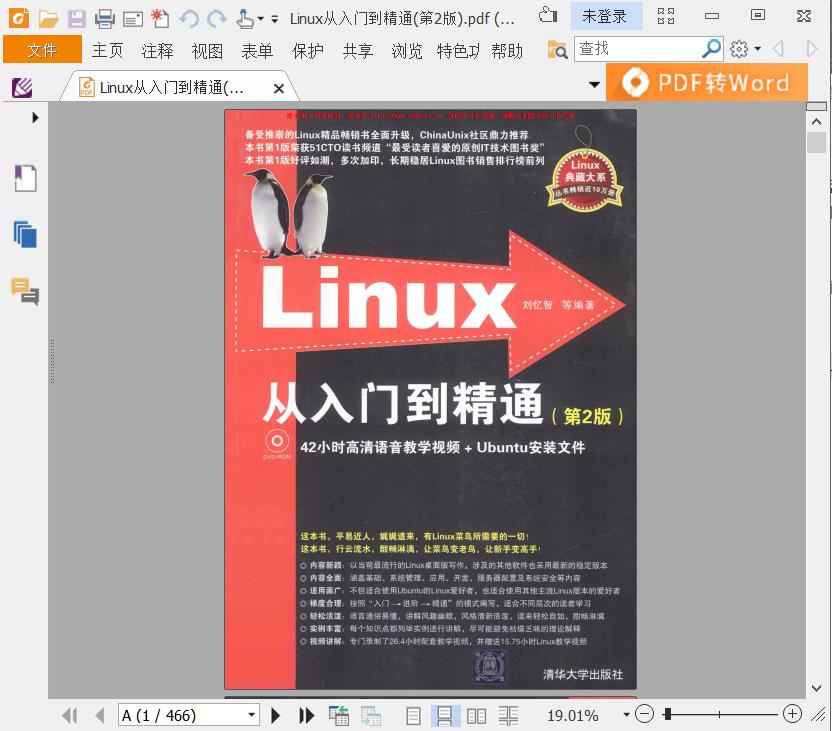The width and height of the screenshot is (832, 731).
Task: Open the tab list dropdown arrow
Action: point(595,84)
